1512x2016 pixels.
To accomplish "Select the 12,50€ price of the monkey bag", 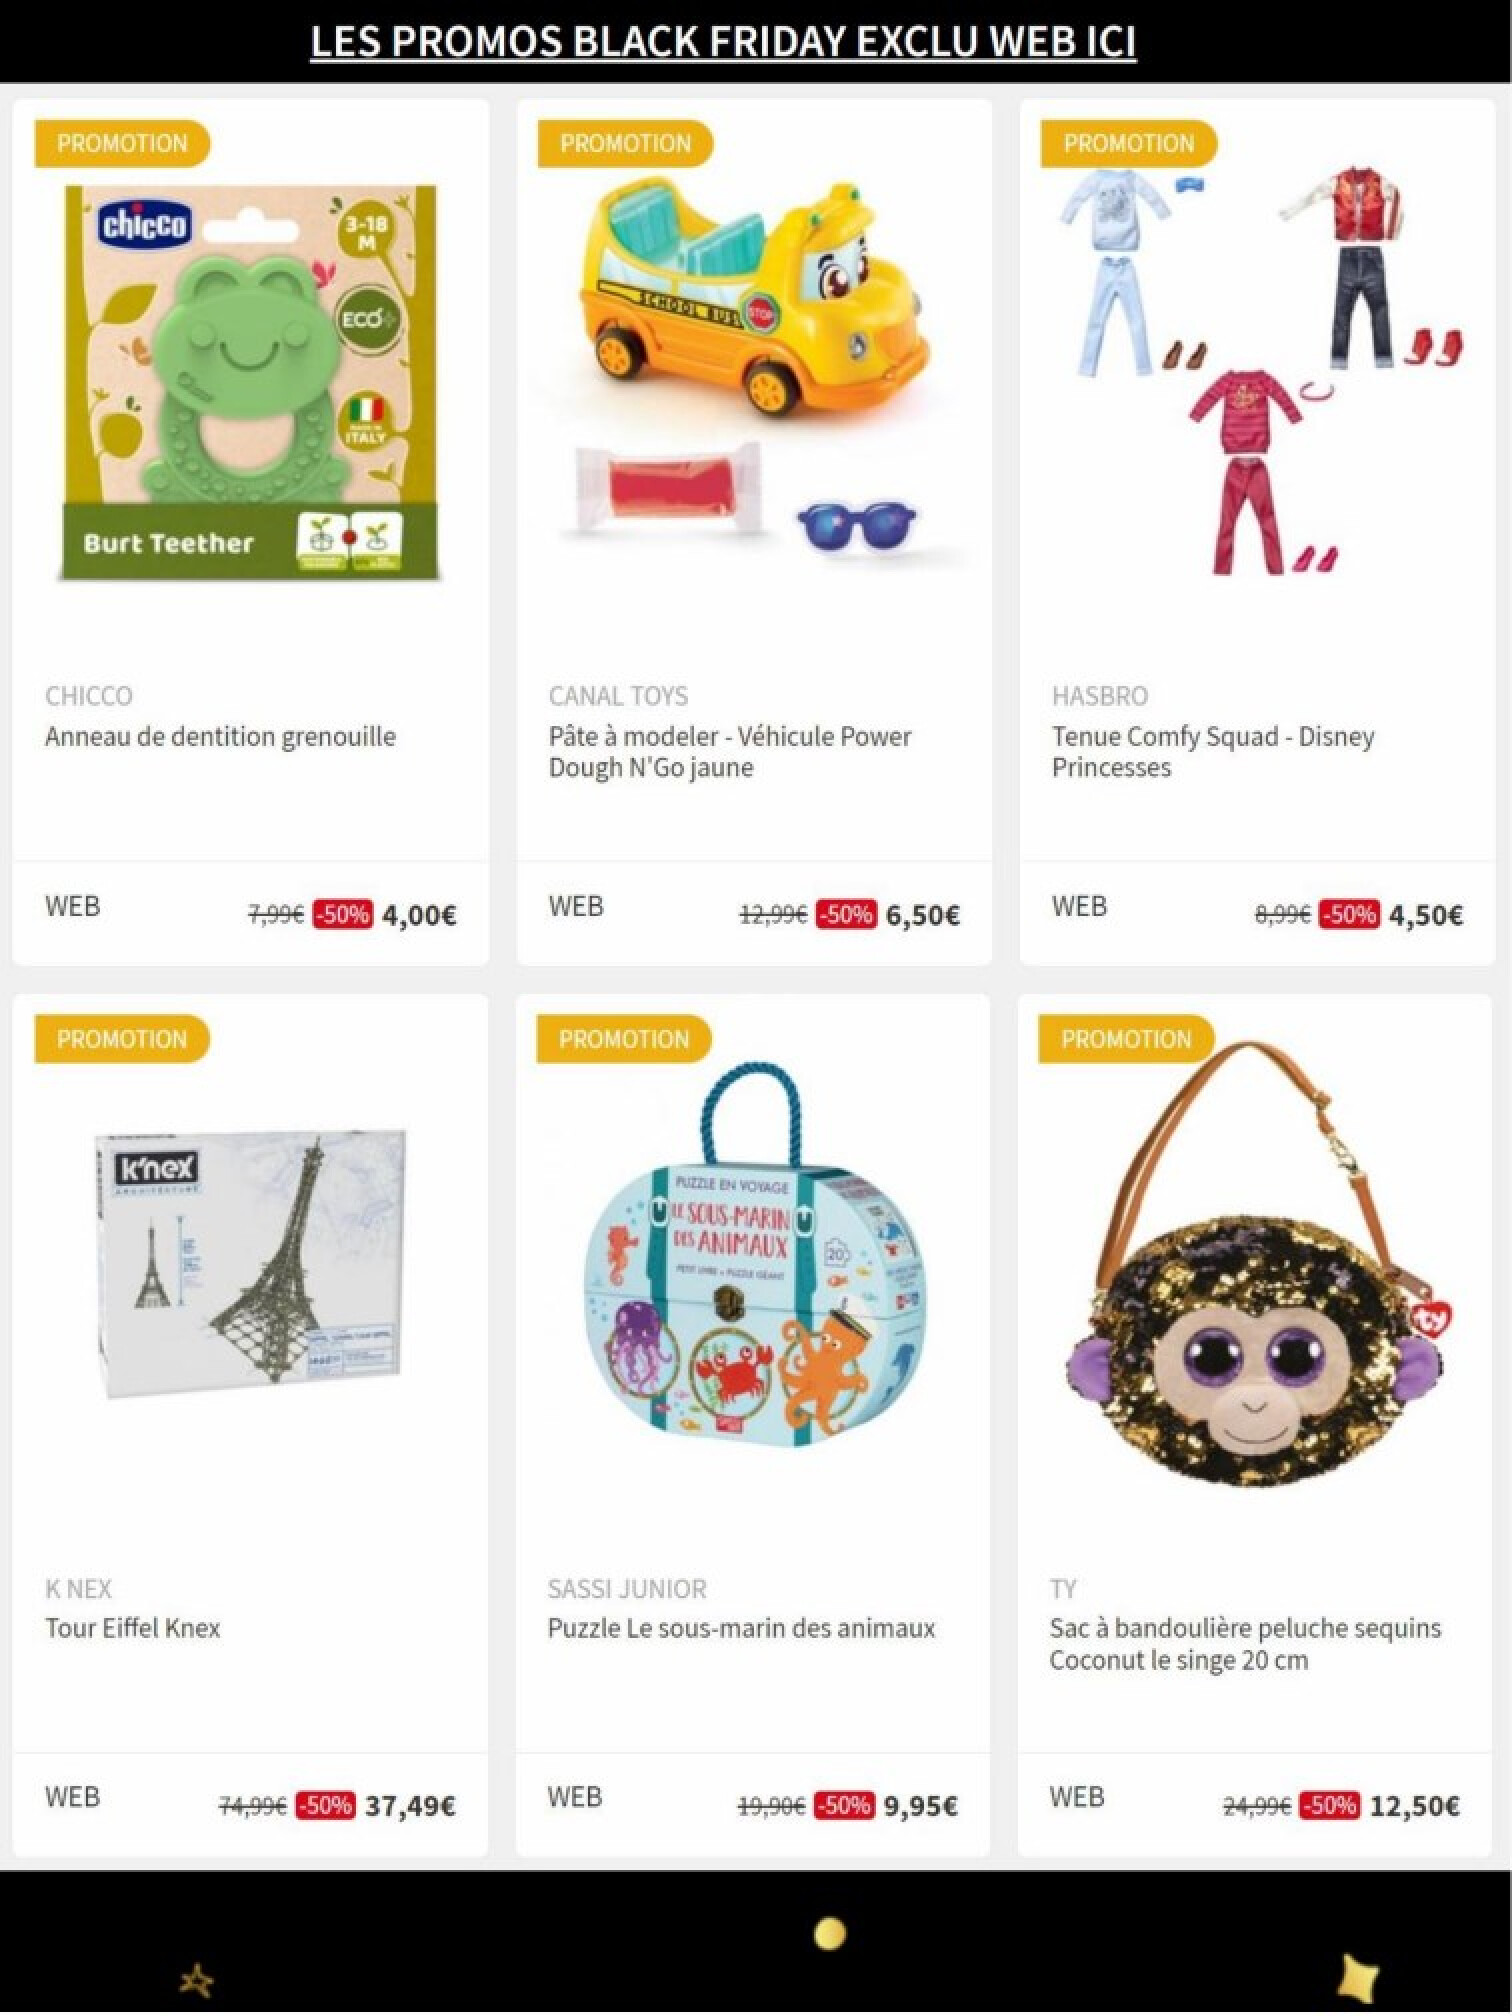I will point(1414,1806).
